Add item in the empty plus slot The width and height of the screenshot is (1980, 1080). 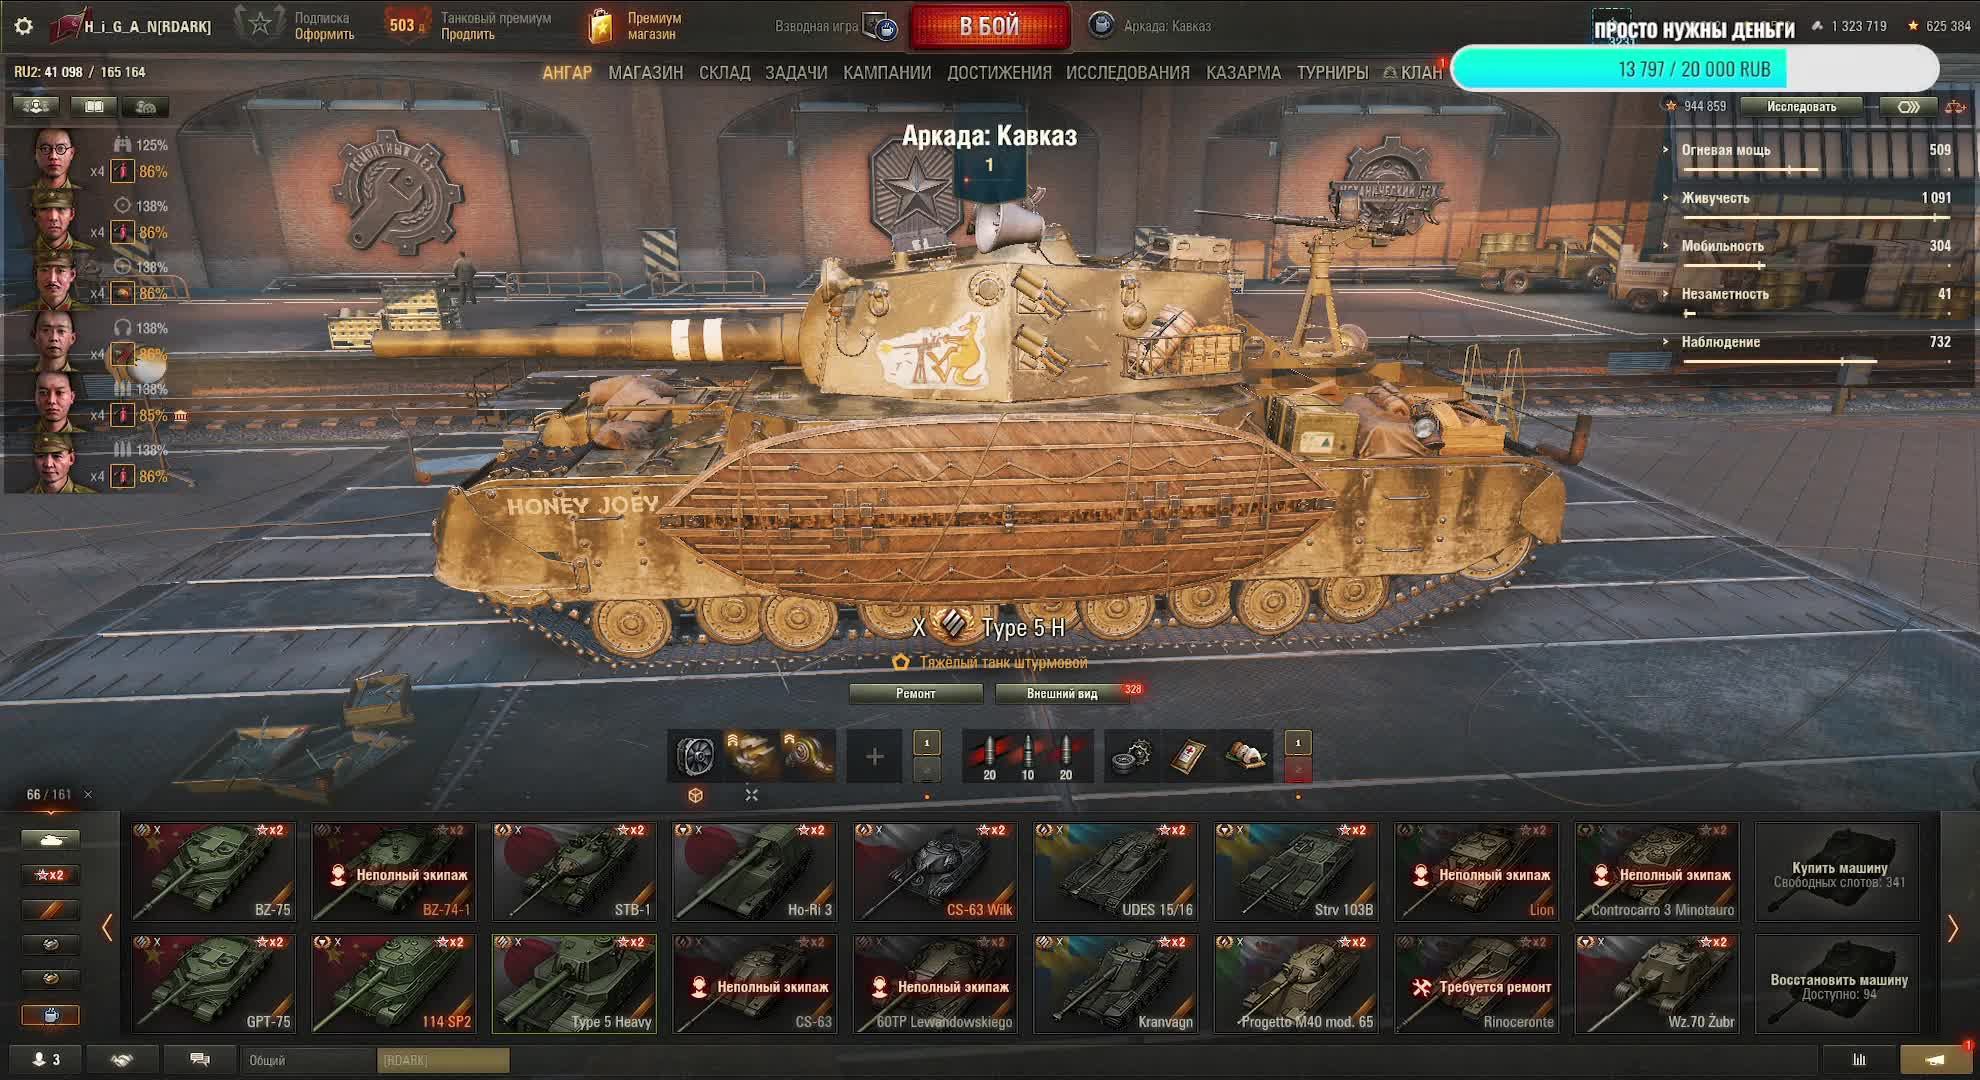click(874, 757)
